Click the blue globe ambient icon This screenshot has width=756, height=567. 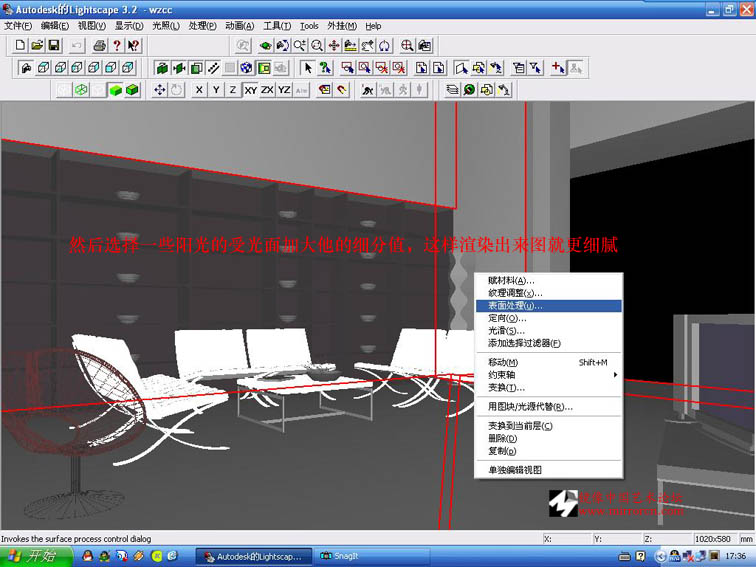(x=246, y=68)
